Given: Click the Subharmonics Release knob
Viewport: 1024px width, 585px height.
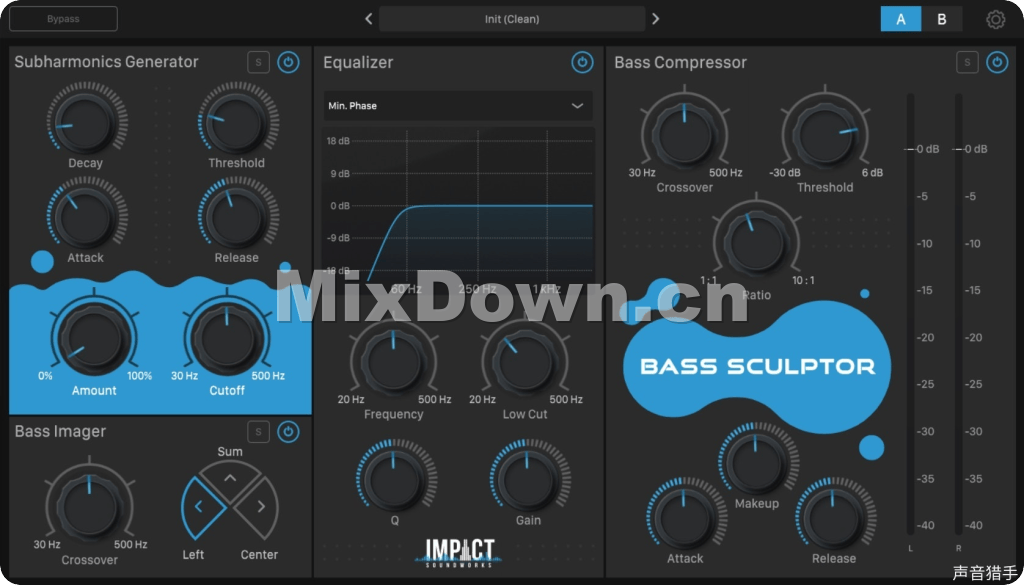Looking at the screenshot, I should (x=237, y=217).
